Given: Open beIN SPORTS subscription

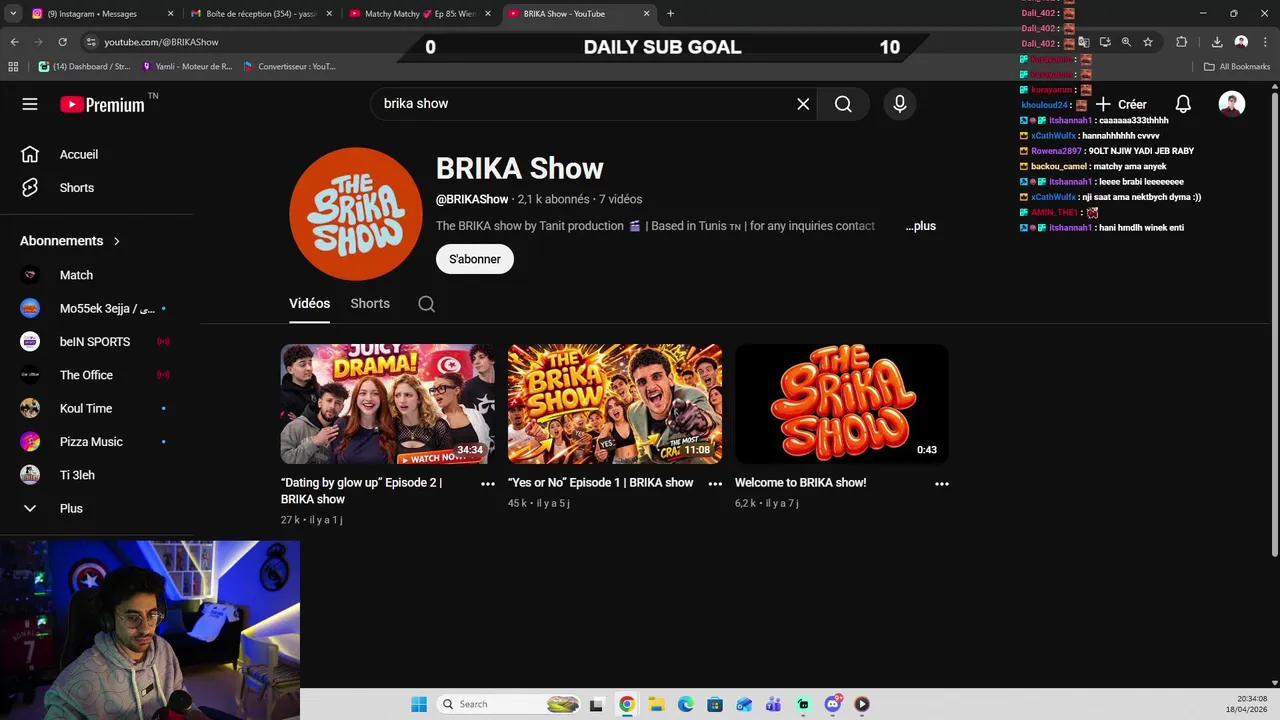Looking at the screenshot, I should 97,342.
